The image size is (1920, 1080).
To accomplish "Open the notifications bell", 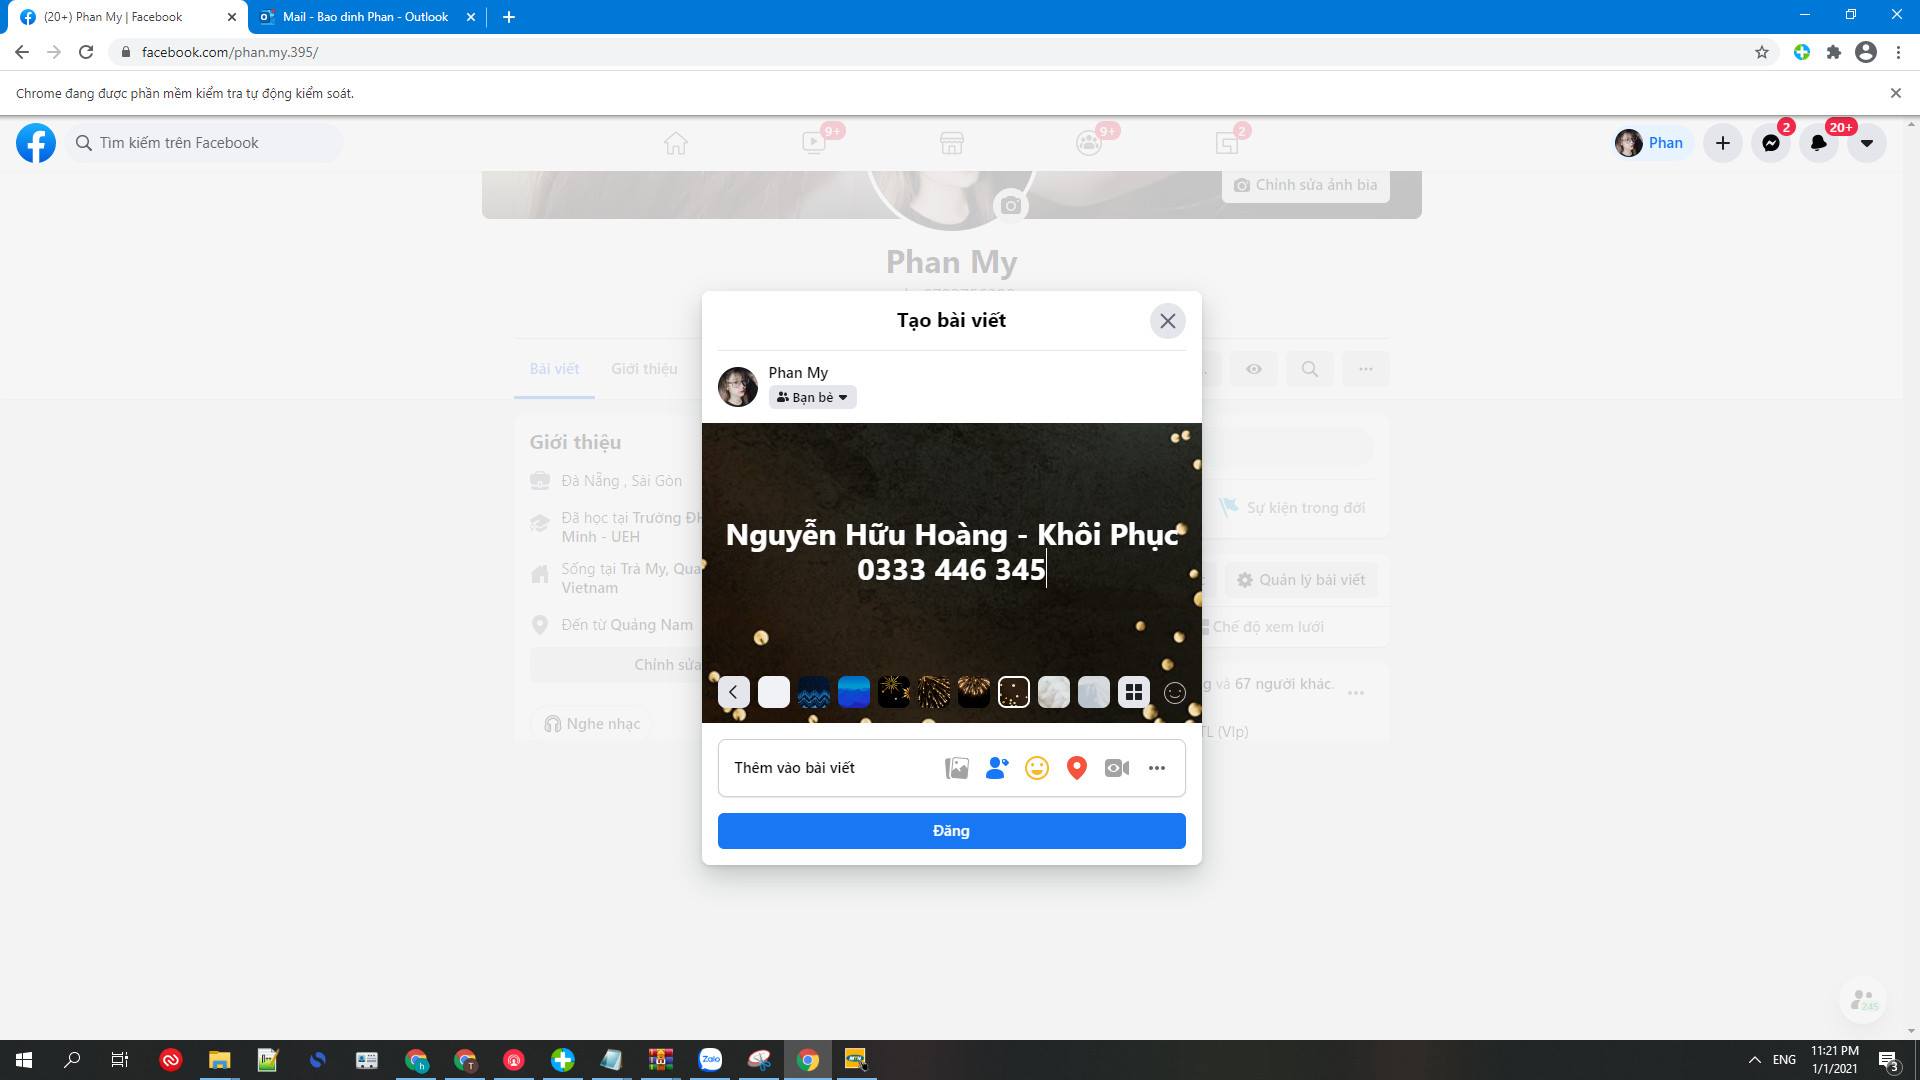I will 1819,143.
